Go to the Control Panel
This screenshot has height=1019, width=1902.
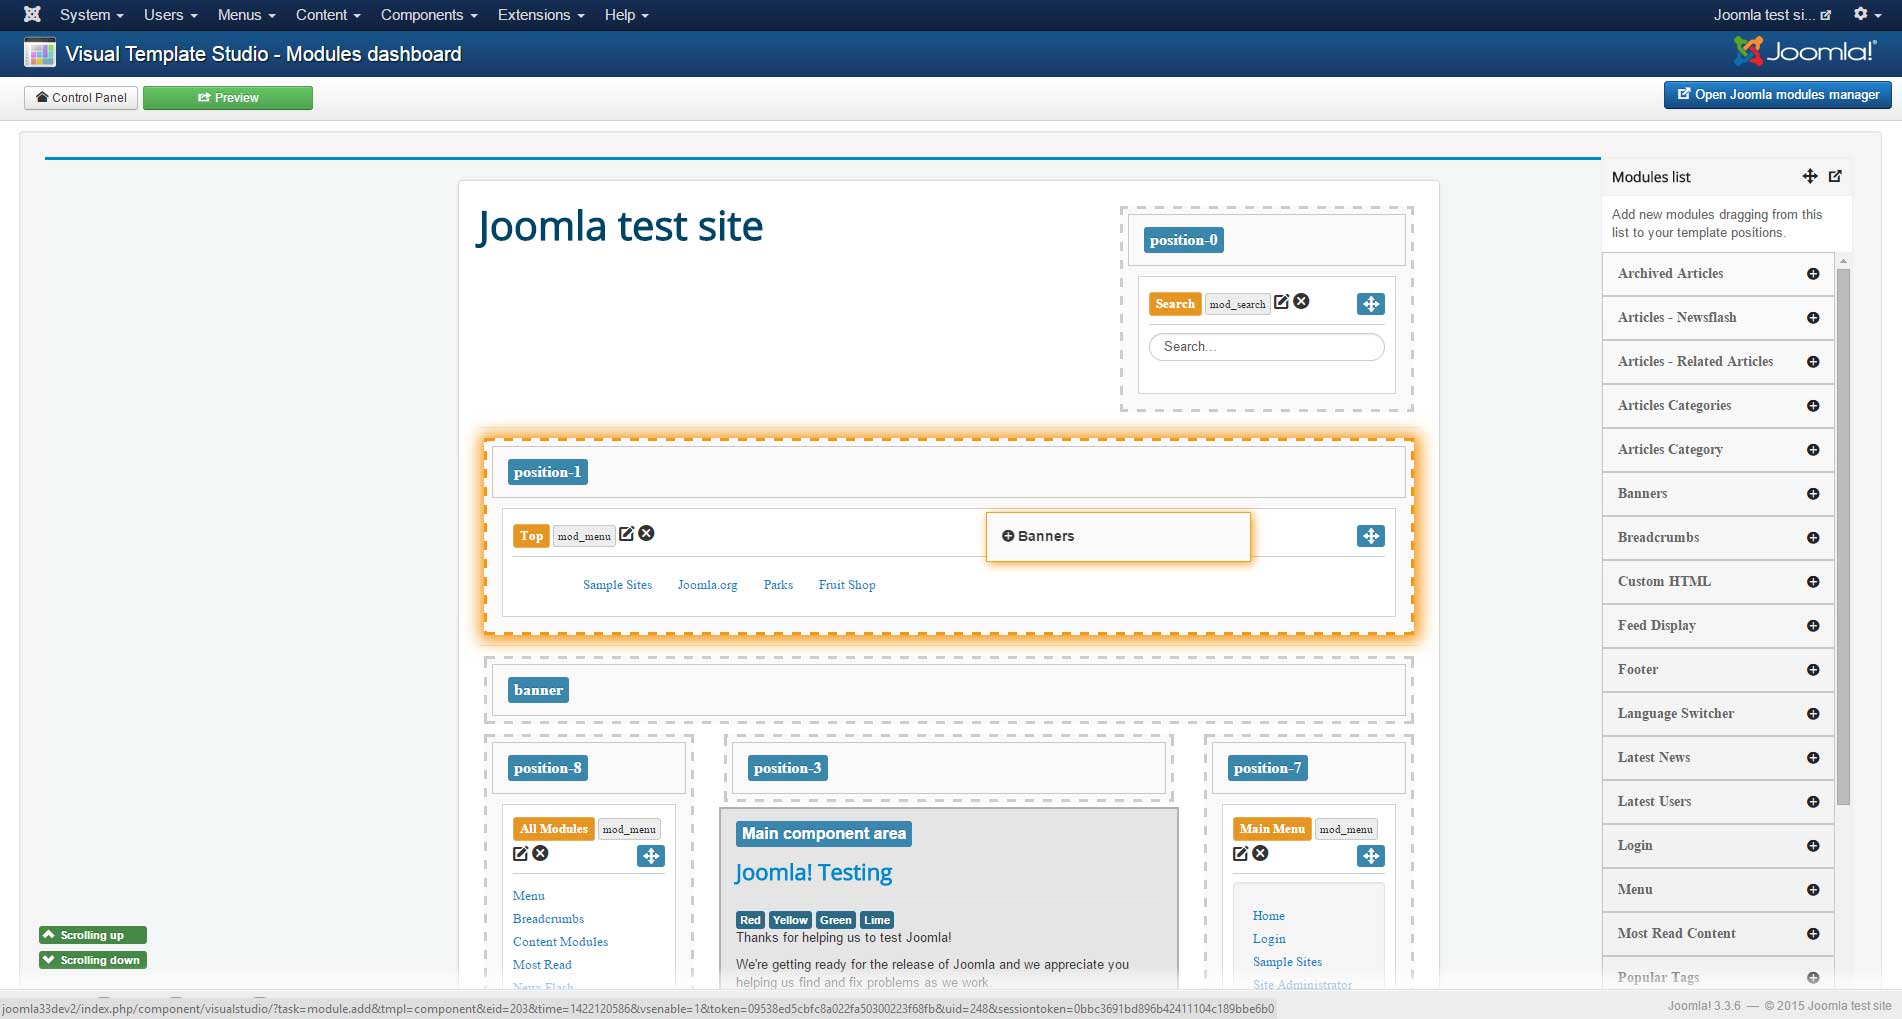coord(81,97)
